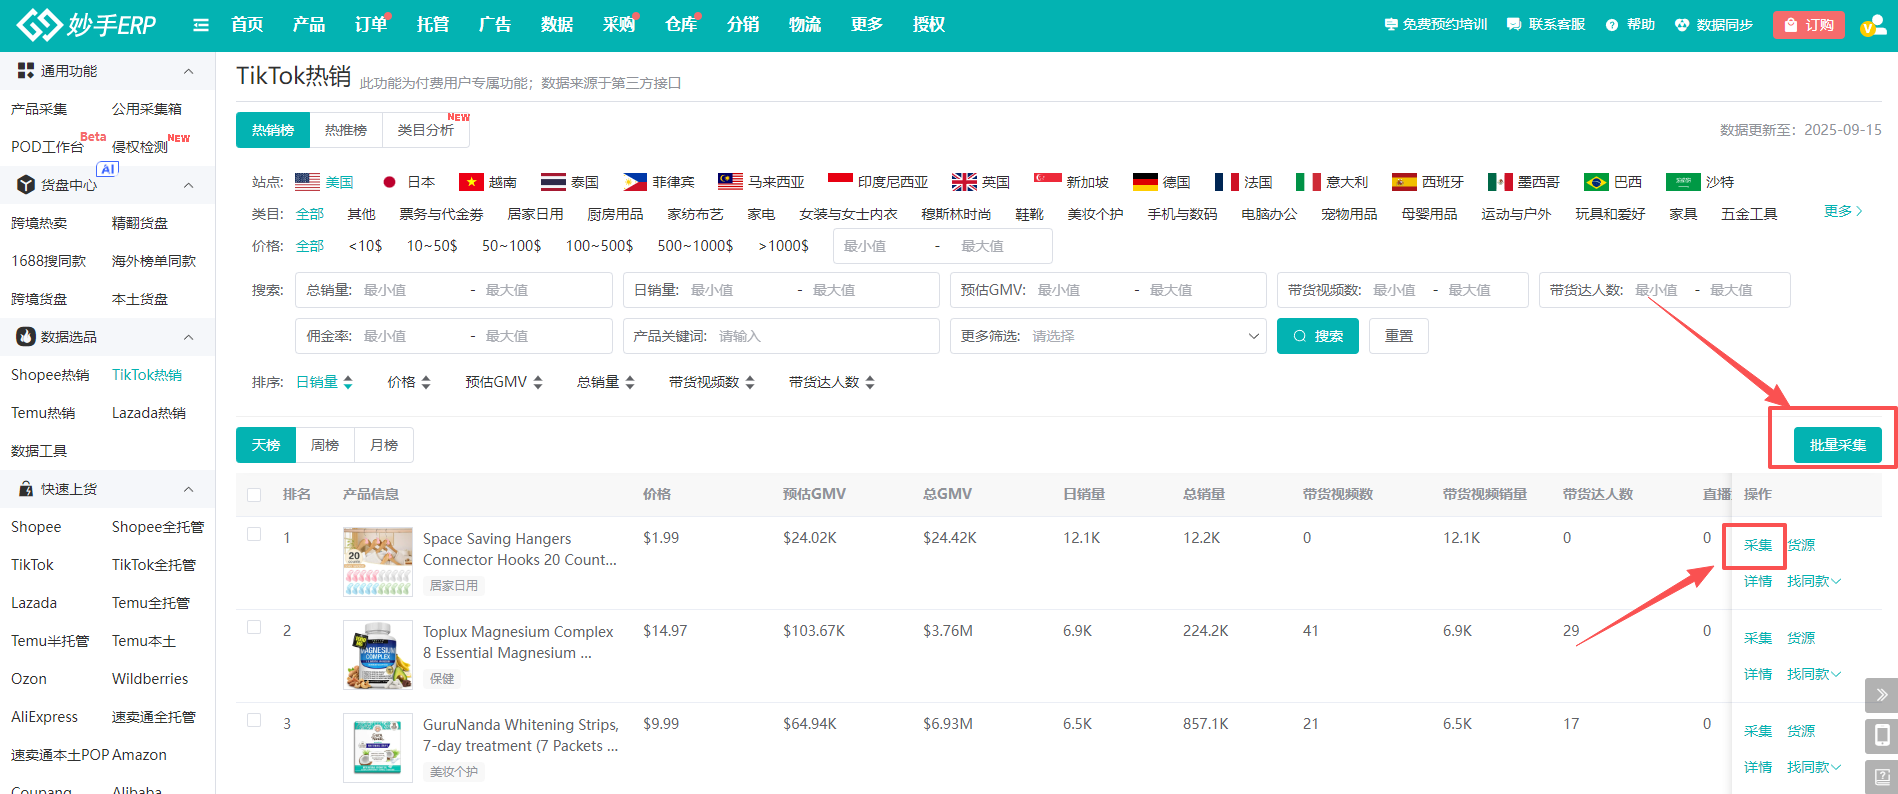
Task: Click the 数据同步 data sync icon
Action: pyautogui.click(x=1682, y=25)
